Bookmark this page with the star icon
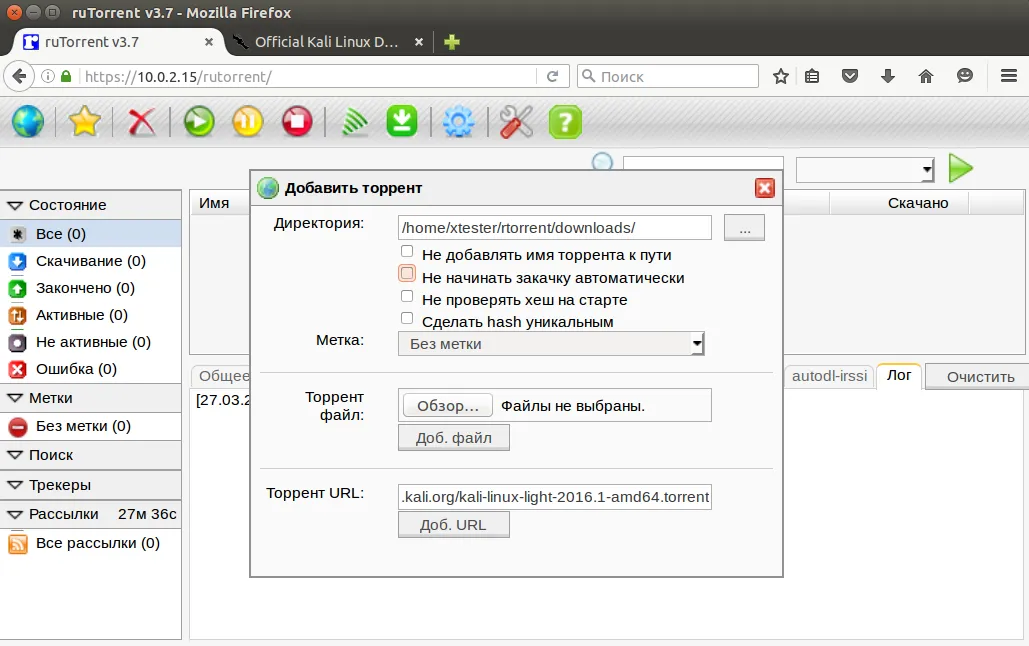This screenshot has width=1029, height=646. tap(780, 77)
